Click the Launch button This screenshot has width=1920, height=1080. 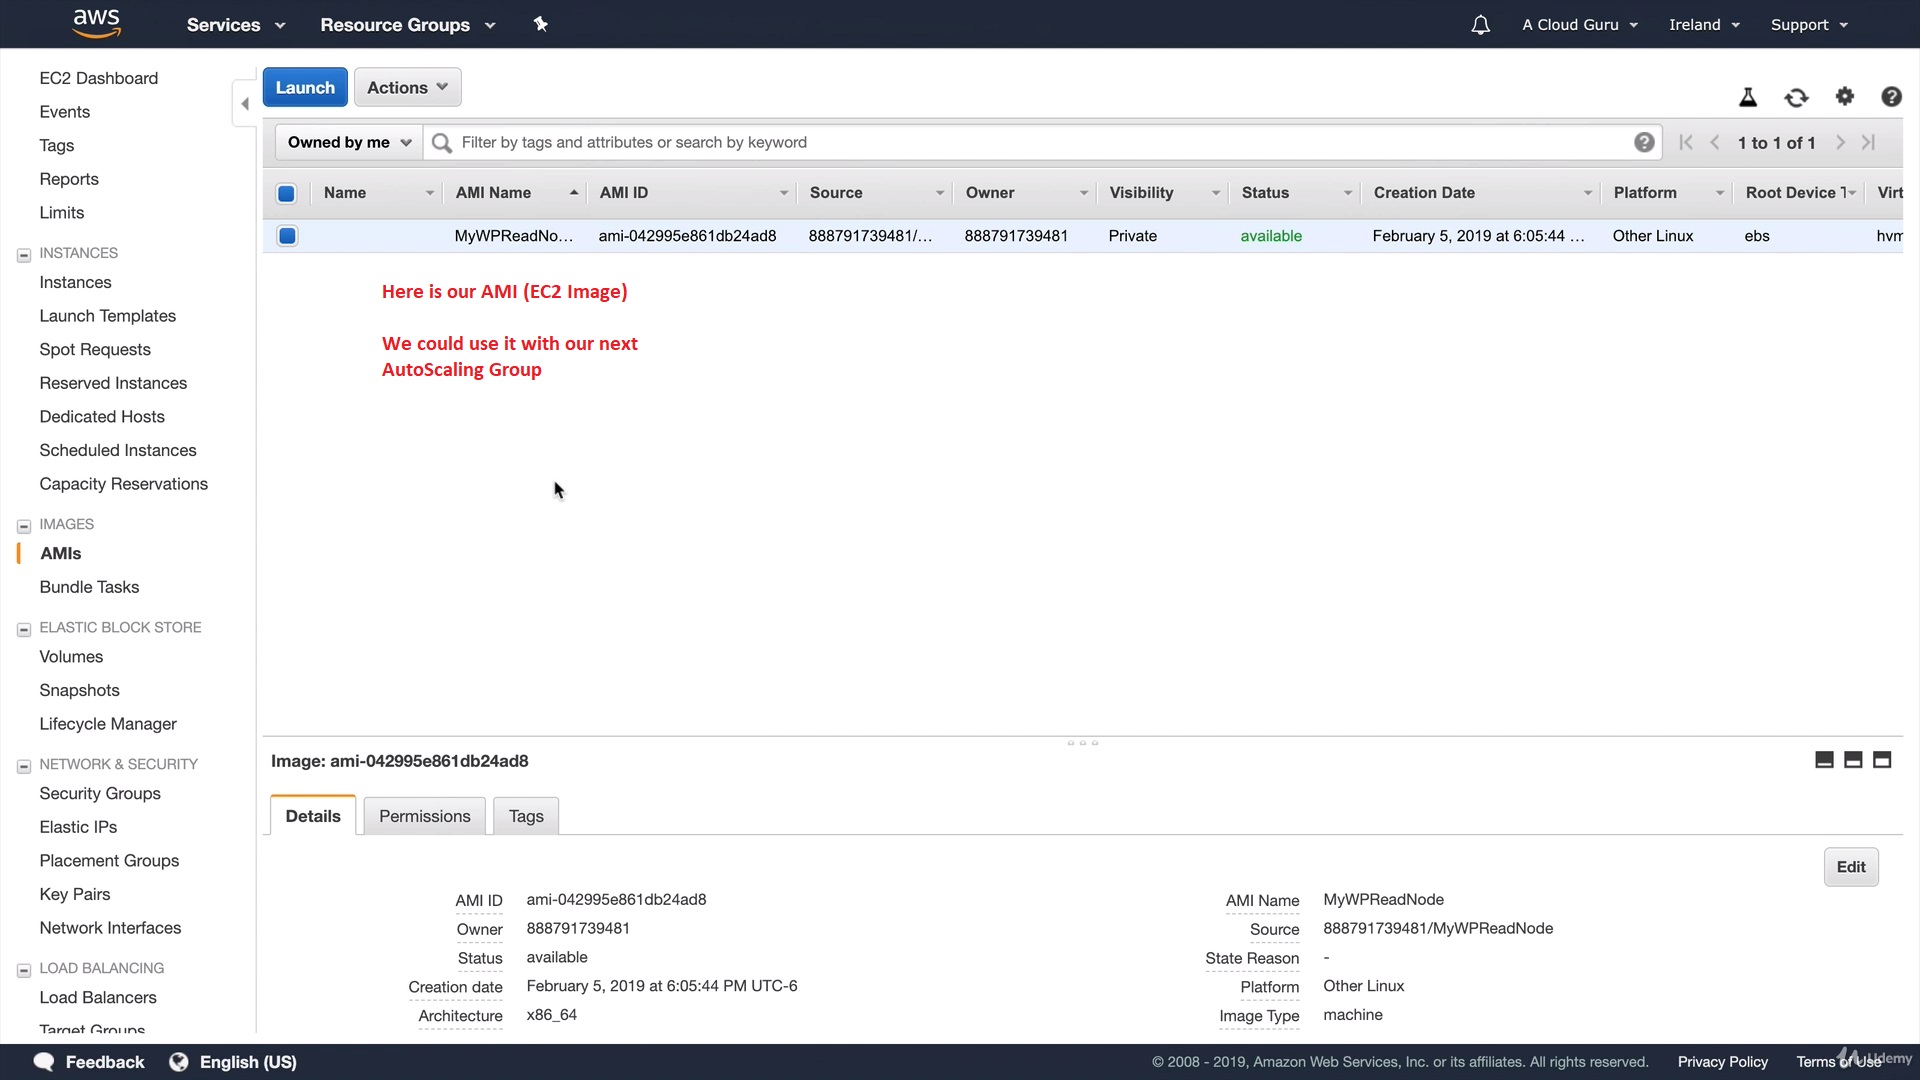click(x=305, y=87)
